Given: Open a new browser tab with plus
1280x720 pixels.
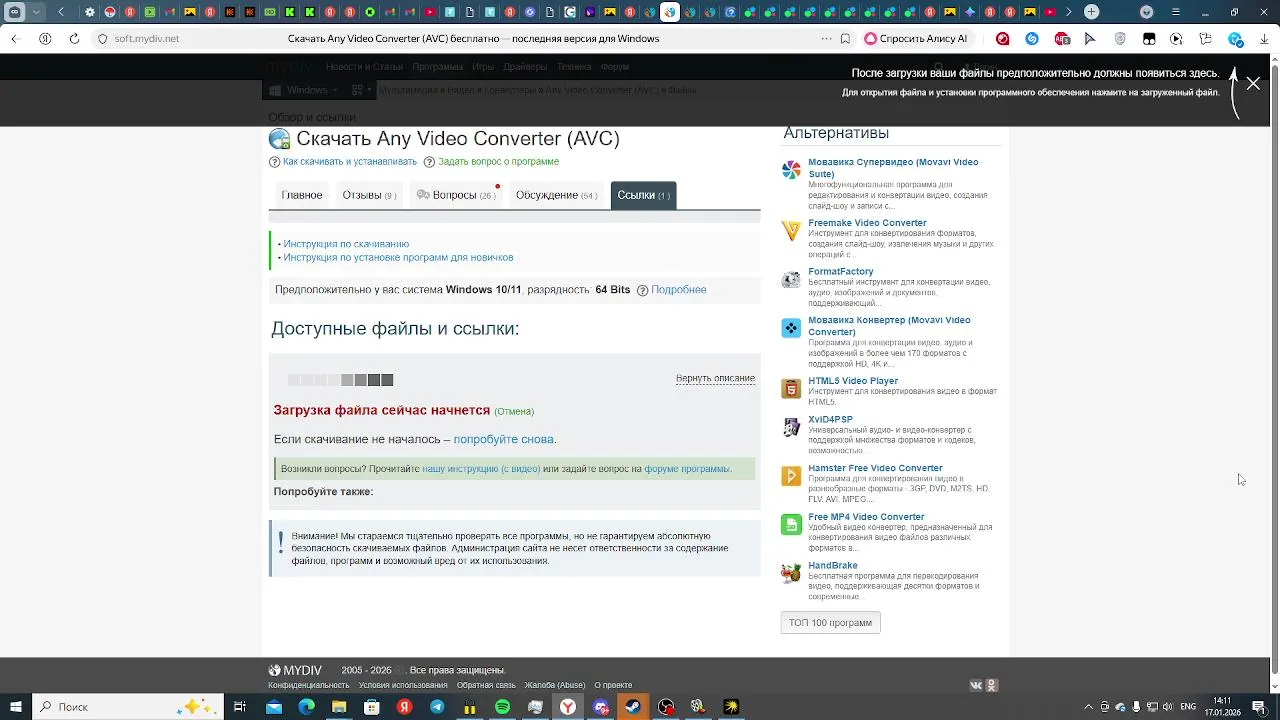Looking at the screenshot, I should click(1092, 12).
